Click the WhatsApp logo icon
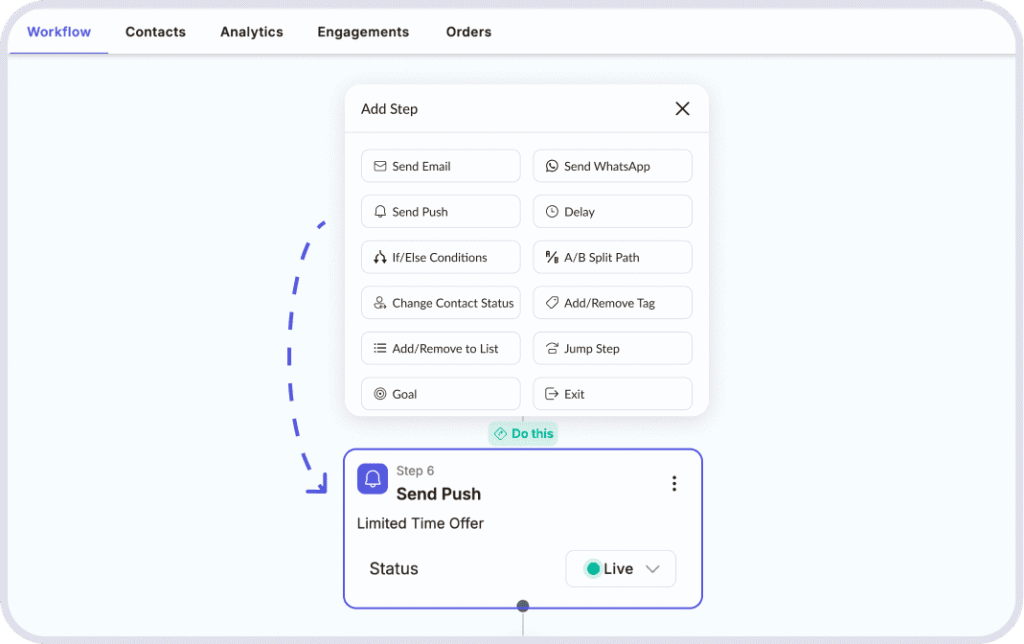Screen dimensions: 1024x644 click(x=552, y=166)
